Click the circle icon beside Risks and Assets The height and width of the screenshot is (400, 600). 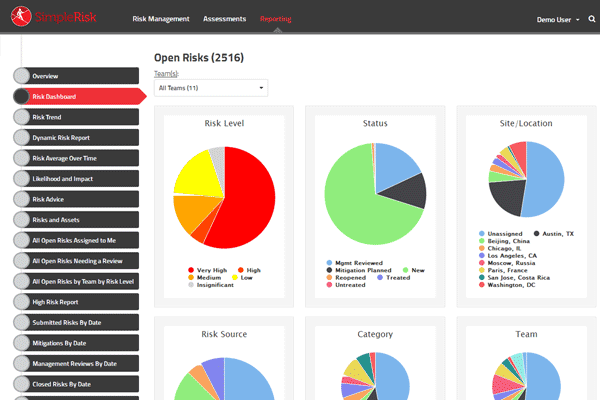(22, 219)
